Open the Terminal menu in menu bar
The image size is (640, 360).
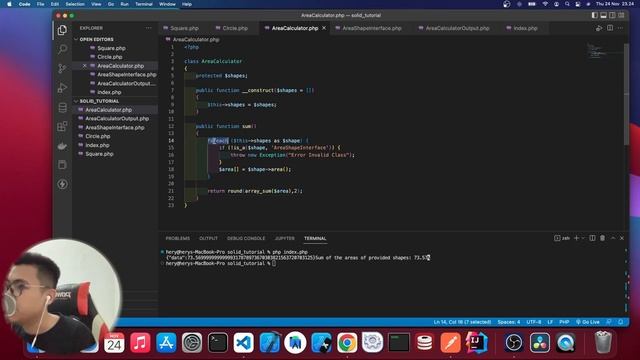tap(144, 4)
